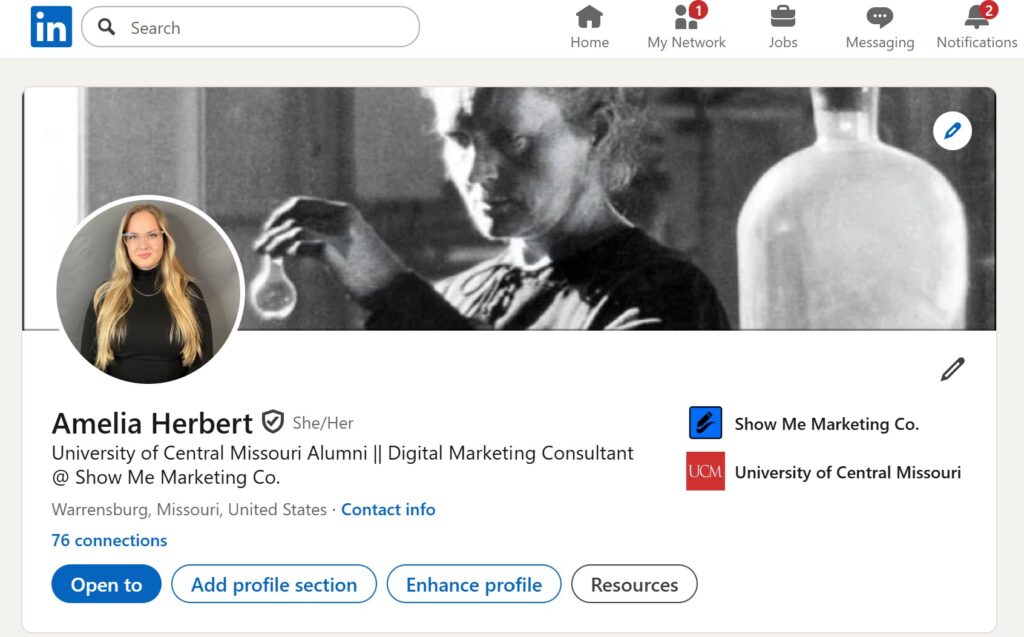View Contact info
Image resolution: width=1024 pixels, height=637 pixels.
[x=388, y=509]
